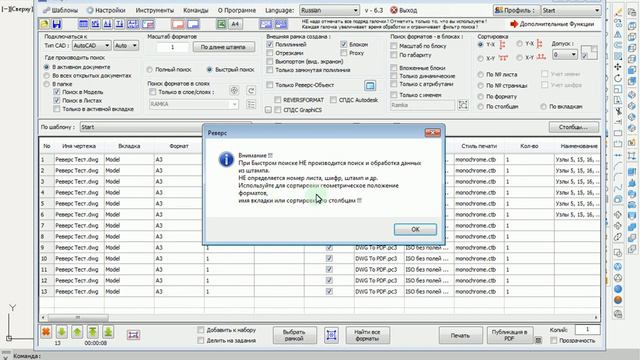Click the blue zoom-frame icon beside Выбрать рамкой
This screenshot has width=640, height=360.
coord(331,336)
